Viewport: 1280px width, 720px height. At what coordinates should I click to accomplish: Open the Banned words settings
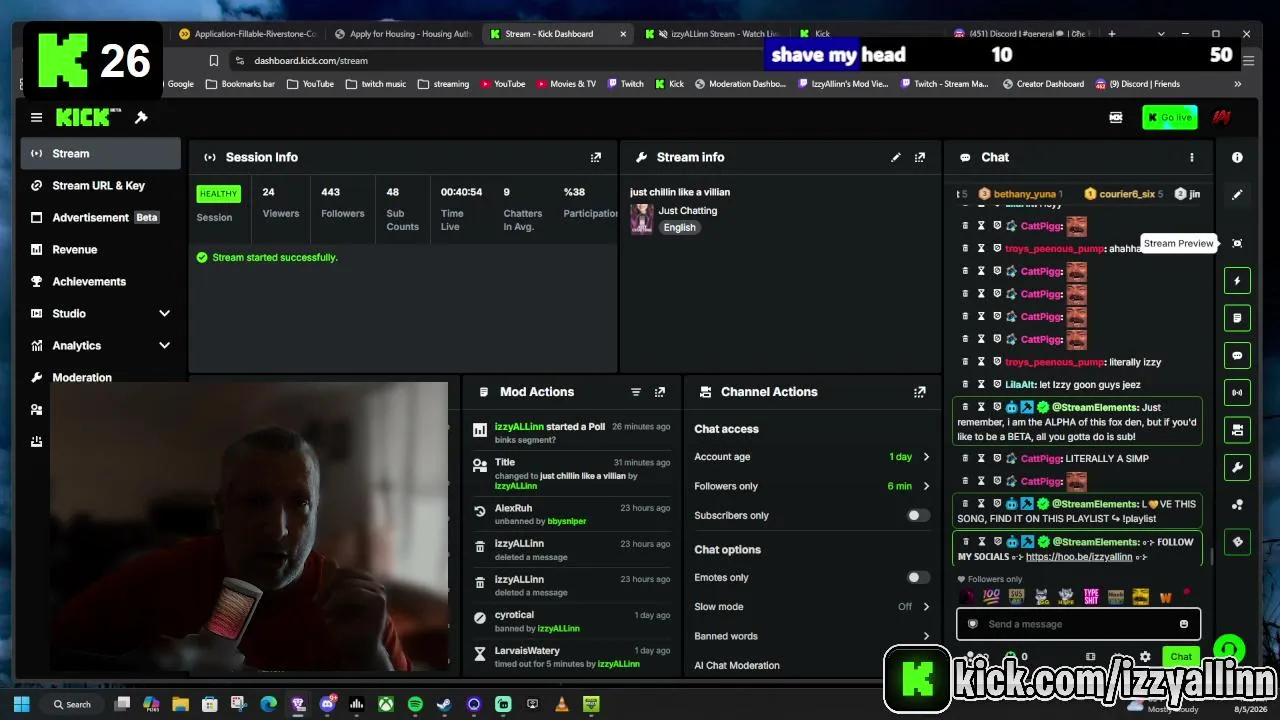812,636
